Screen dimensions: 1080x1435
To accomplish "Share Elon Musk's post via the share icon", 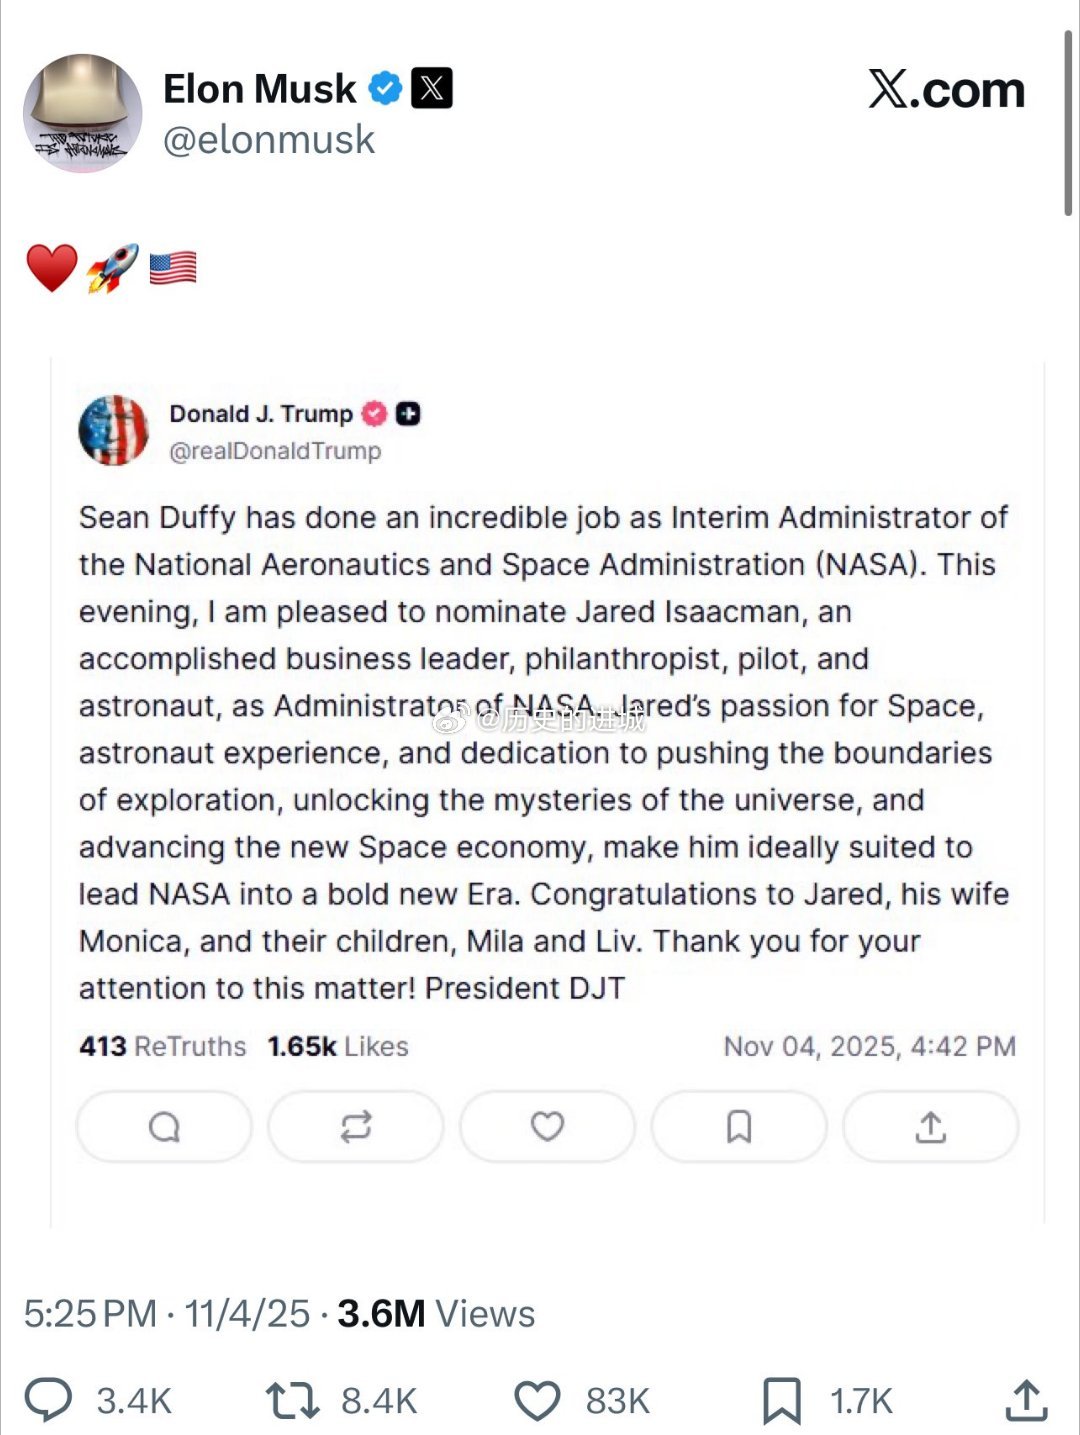I will pyautogui.click(x=1025, y=1400).
